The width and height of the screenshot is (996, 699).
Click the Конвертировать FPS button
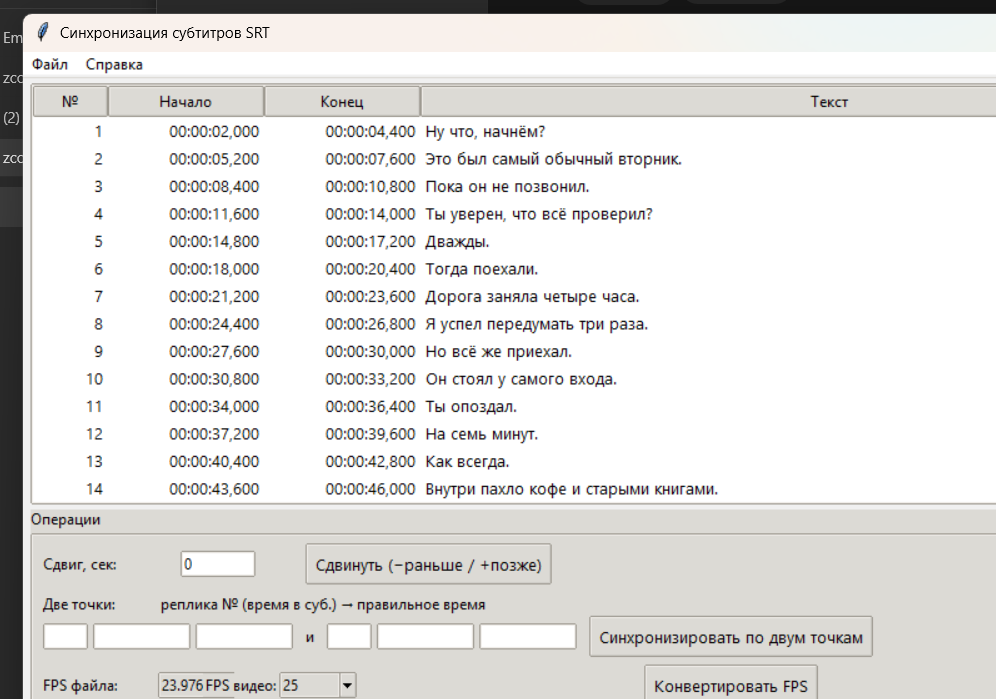tap(730, 685)
